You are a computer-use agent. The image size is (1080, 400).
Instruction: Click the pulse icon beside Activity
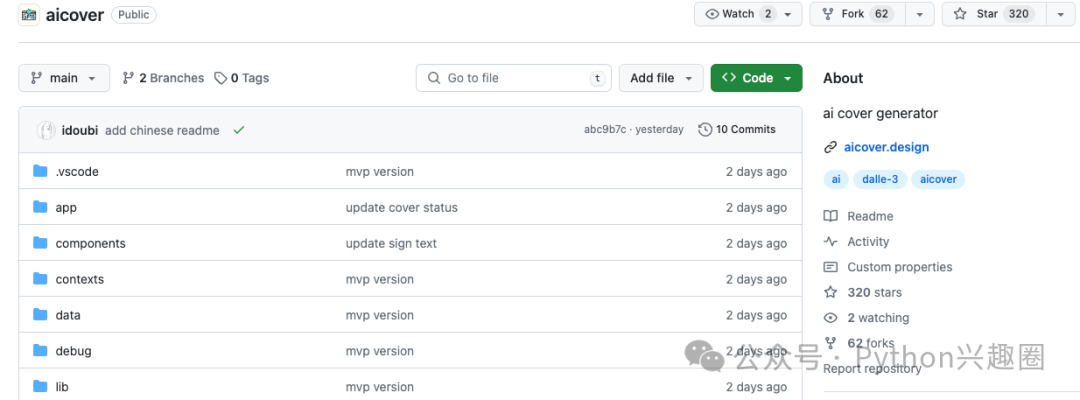click(831, 242)
